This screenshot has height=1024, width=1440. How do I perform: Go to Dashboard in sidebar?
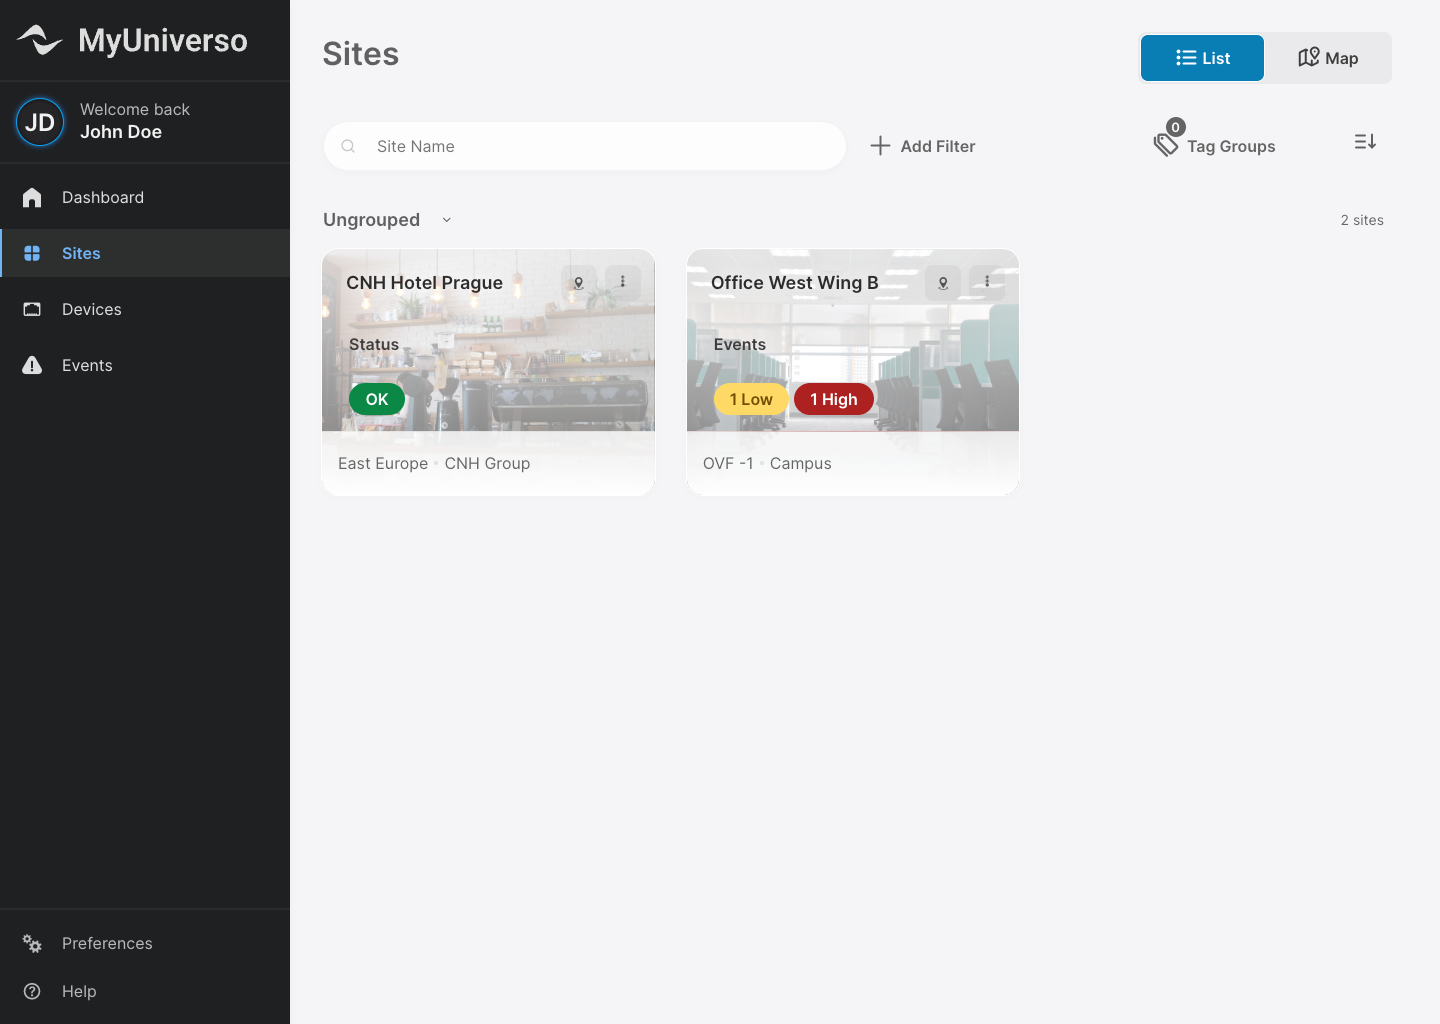click(145, 197)
